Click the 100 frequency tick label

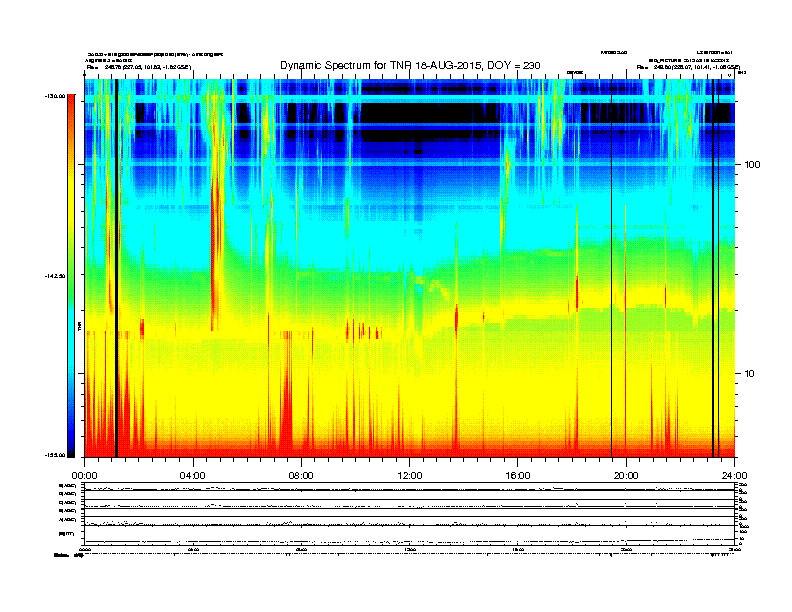click(752, 165)
